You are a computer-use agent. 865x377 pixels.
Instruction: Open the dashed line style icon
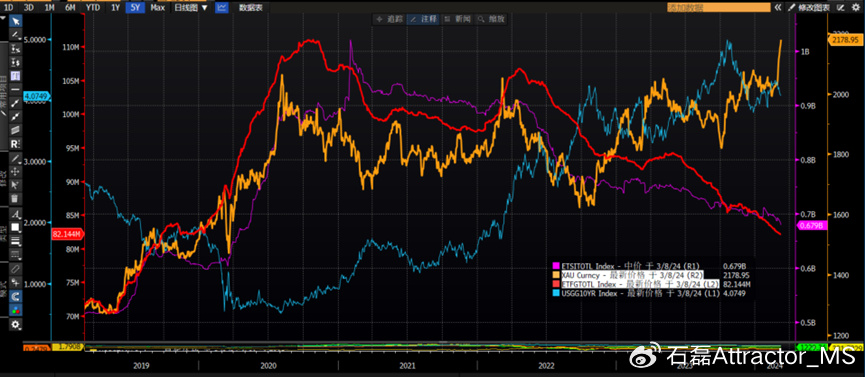15,254
